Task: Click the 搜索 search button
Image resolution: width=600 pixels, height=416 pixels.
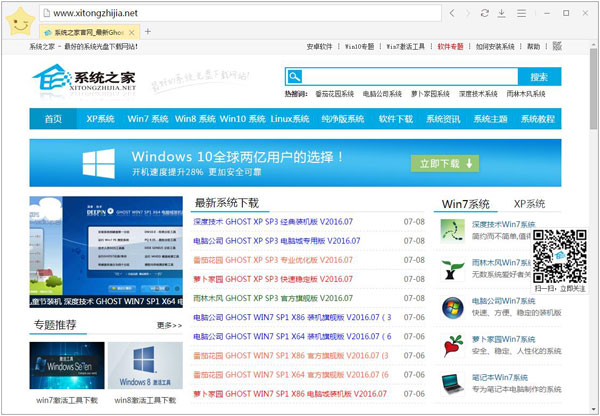Action: [x=540, y=77]
